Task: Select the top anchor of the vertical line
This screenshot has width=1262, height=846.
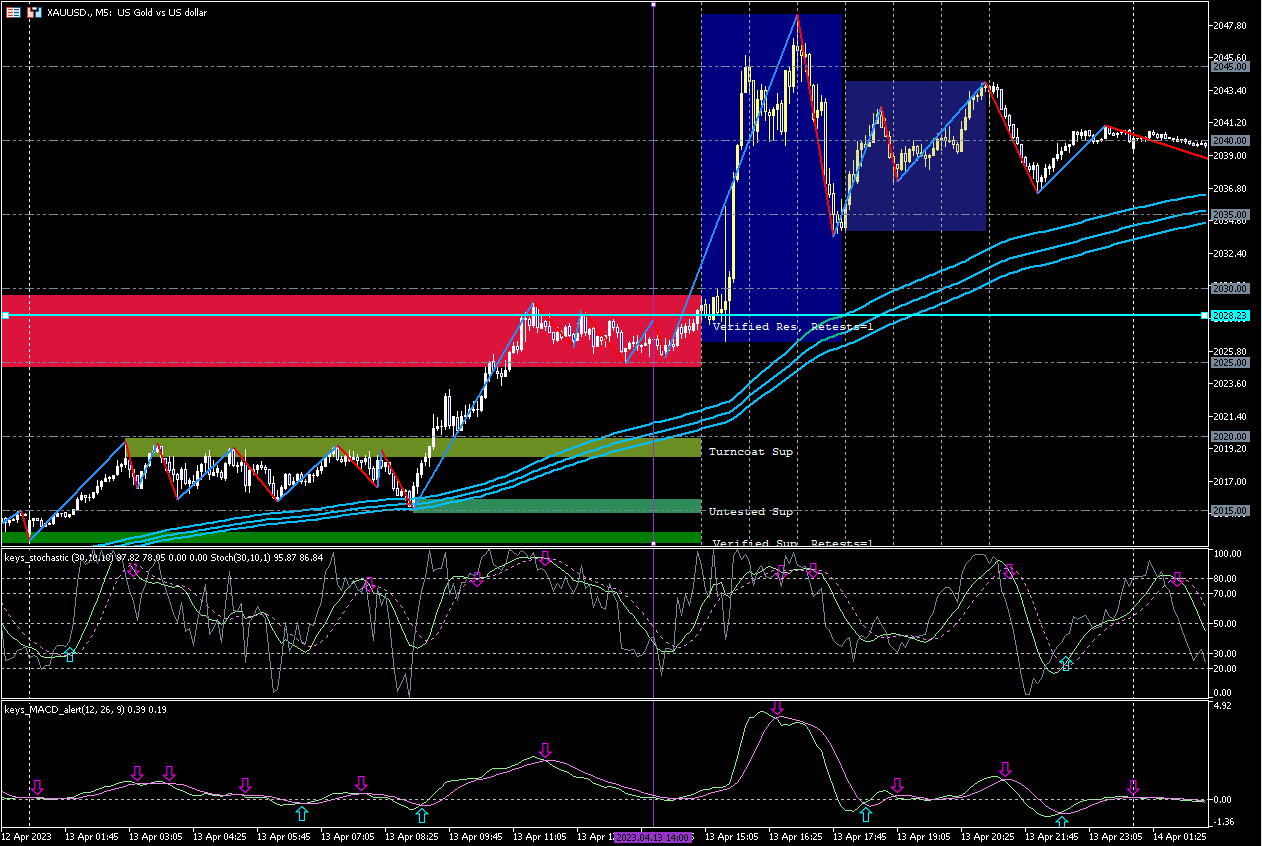Action: click(653, 5)
